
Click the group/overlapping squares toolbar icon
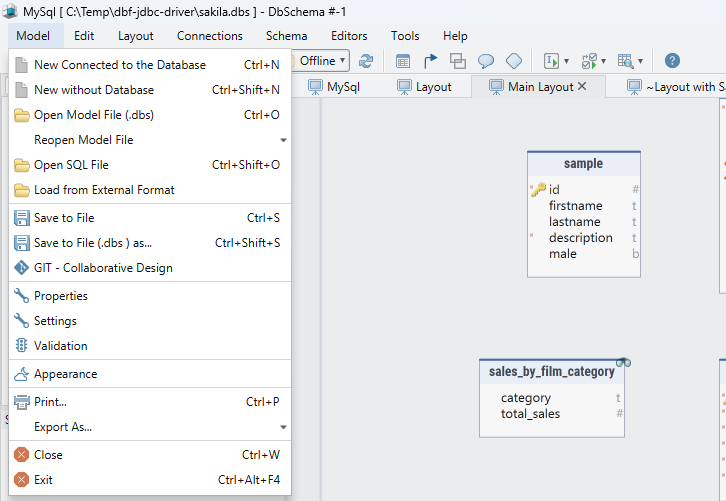(x=458, y=61)
